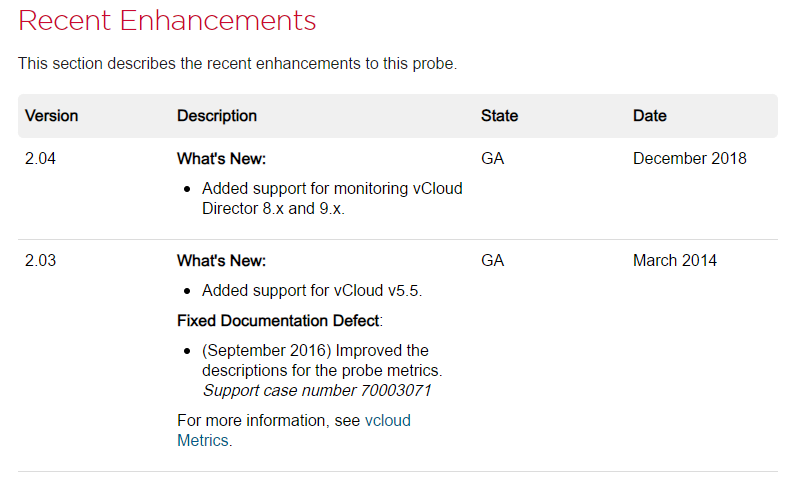Click the vCloud Director 8.x and 9.x bullet
This screenshot has height=479, width=787.
(x=331, y=198)
